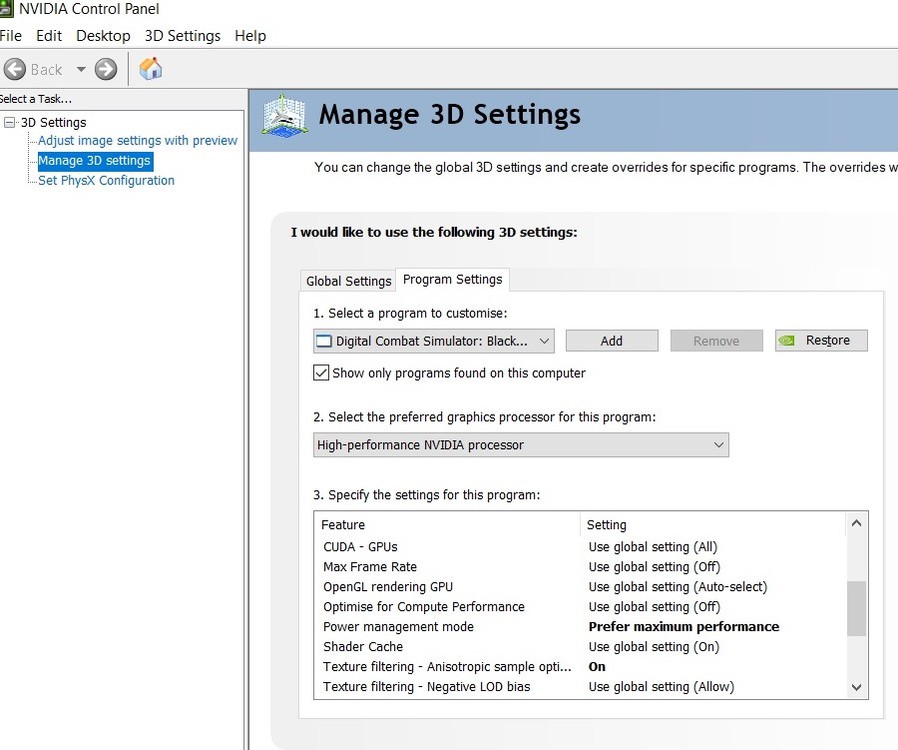
Task: Open Set PhysX Configuration task
Action: [x=106, y=181]
